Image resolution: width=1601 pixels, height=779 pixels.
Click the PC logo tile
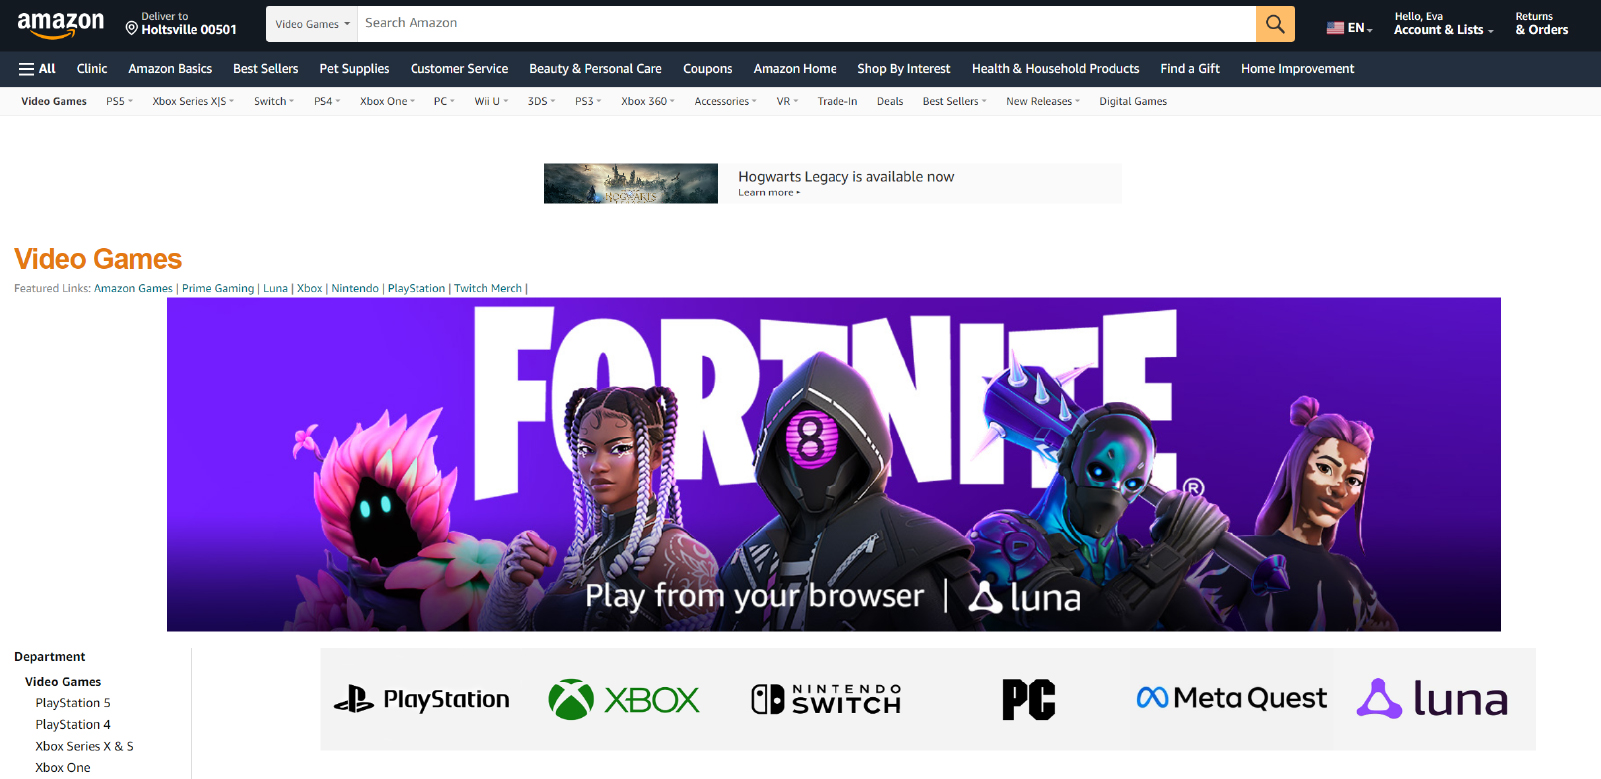pyautogui.click(x=1029, y=699)
